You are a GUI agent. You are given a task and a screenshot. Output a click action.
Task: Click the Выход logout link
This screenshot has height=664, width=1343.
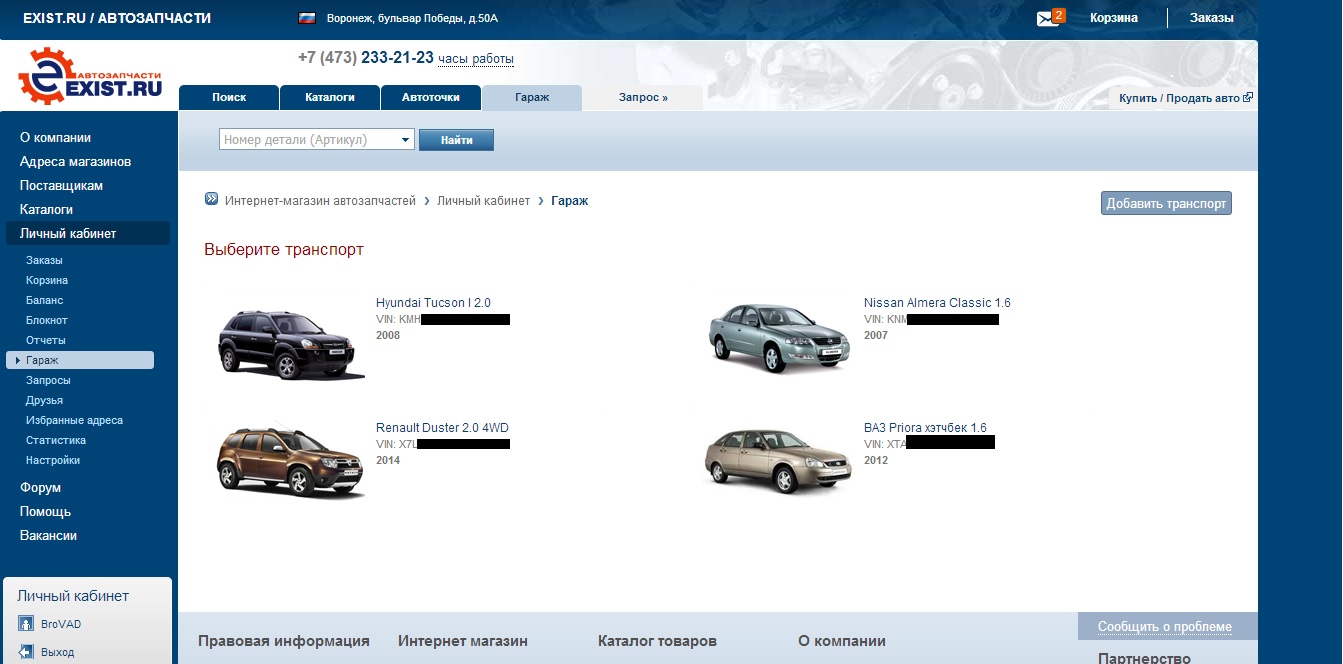click(57, 652)
